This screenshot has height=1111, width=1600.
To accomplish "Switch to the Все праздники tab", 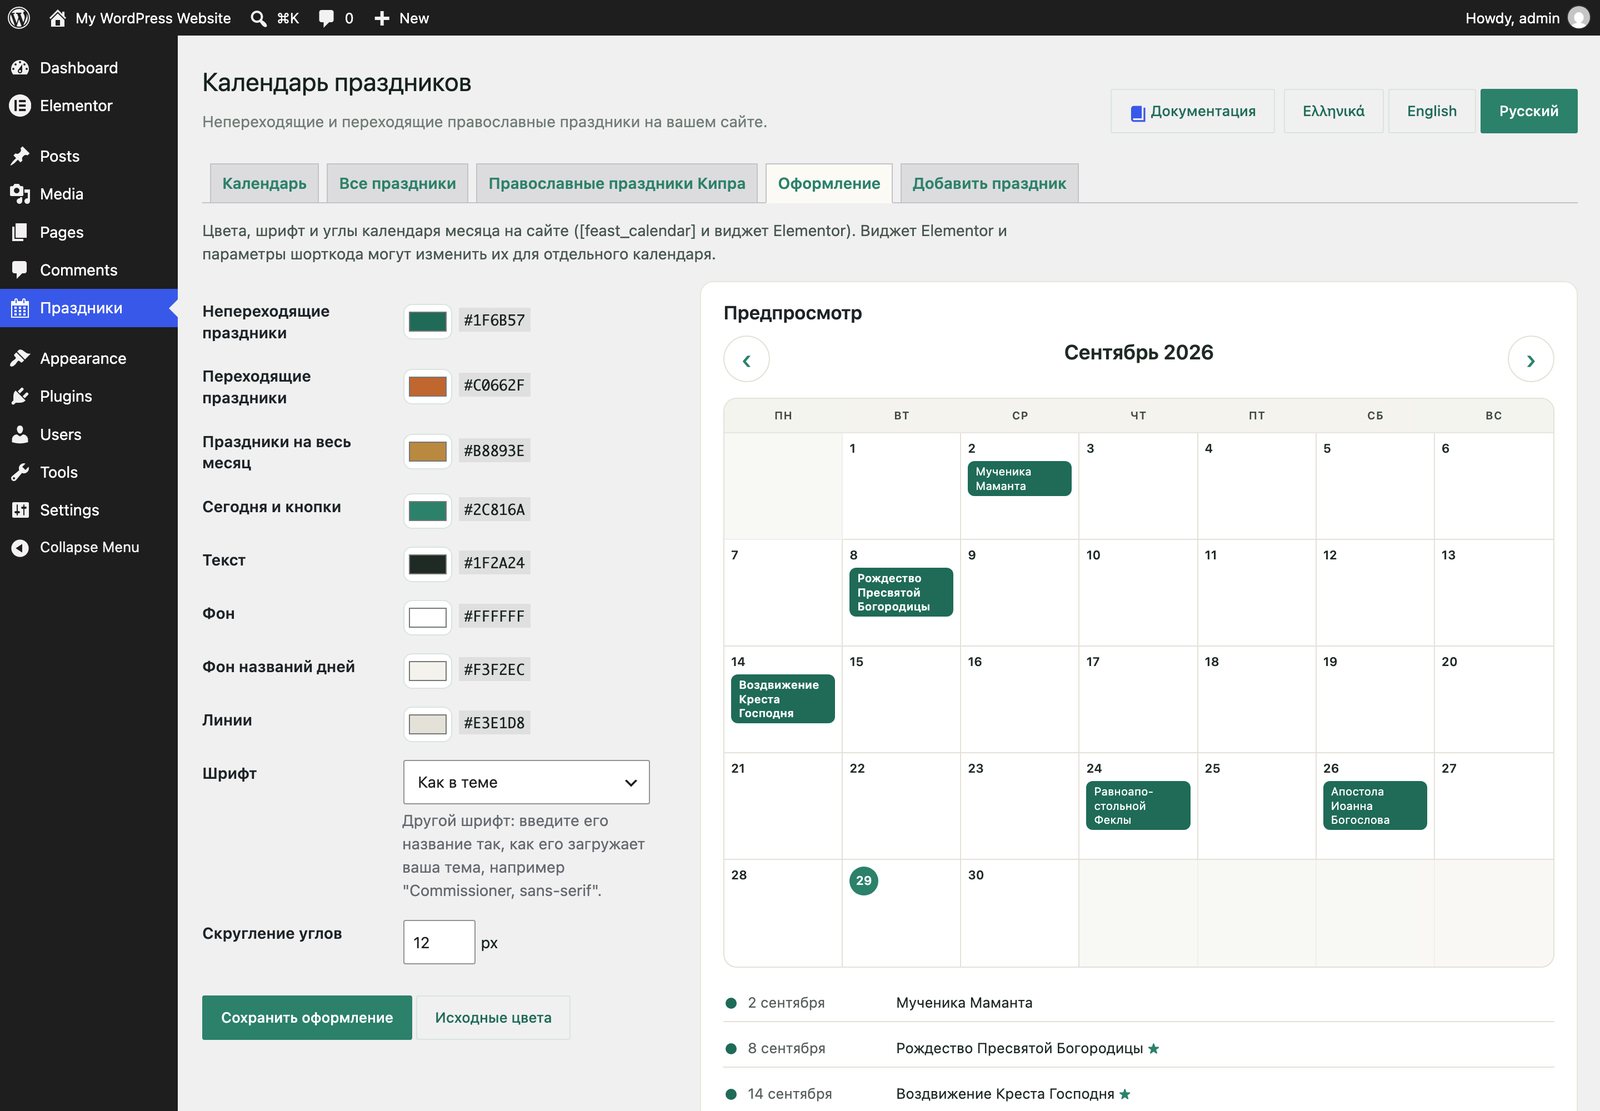I will (x=397, y=183).
